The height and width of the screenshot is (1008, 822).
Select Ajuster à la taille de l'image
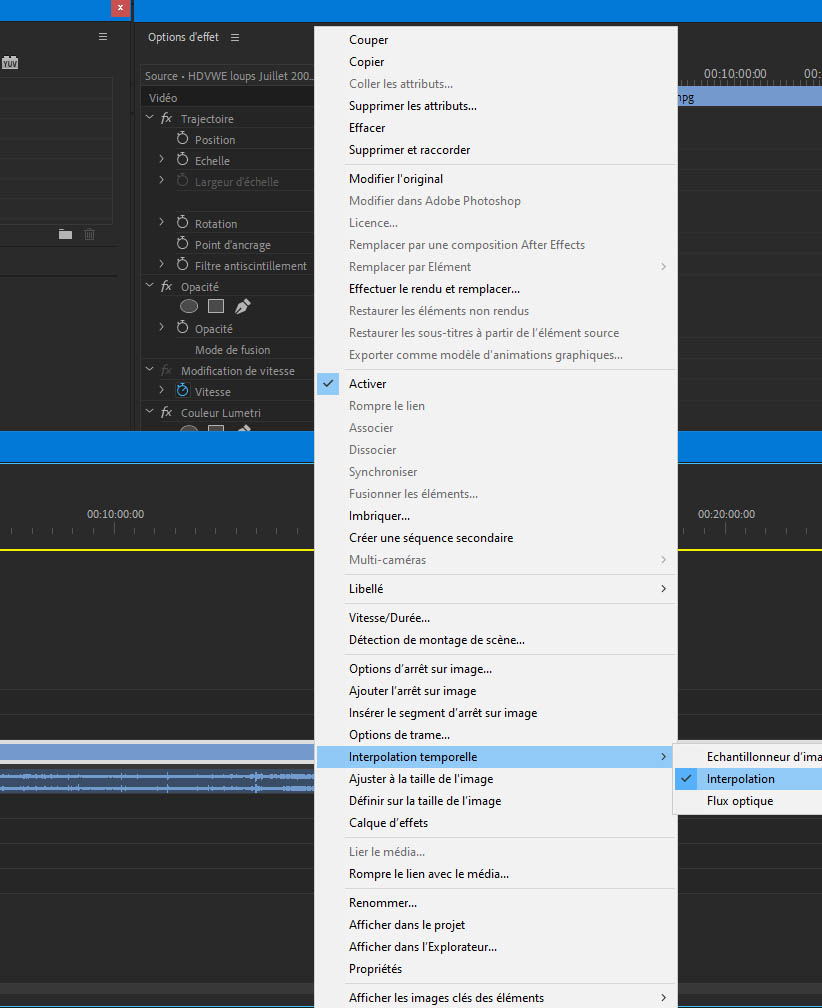click(x=496, y=779)
